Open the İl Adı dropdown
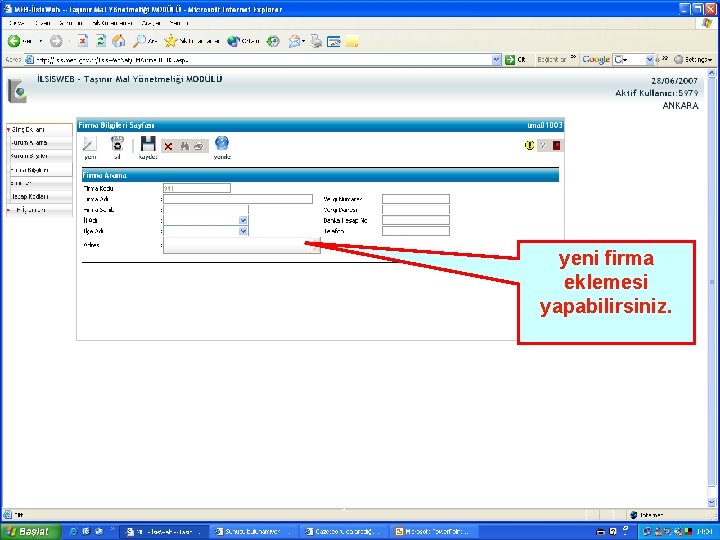The height and width of the screenshot is (540, 720). [x=243, y=220]
